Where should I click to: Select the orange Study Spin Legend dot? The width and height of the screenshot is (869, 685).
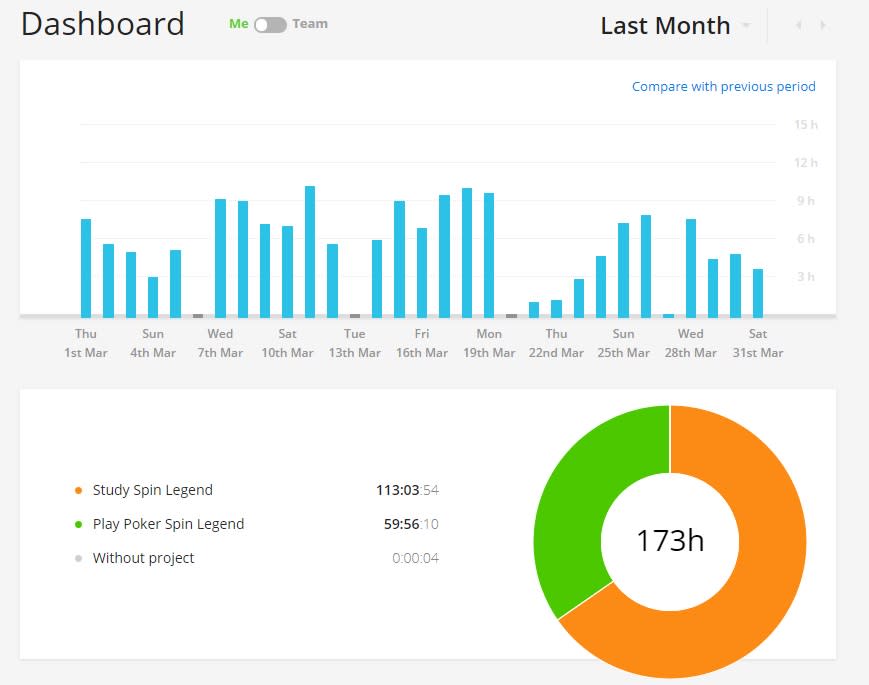[x=79, y=490]
